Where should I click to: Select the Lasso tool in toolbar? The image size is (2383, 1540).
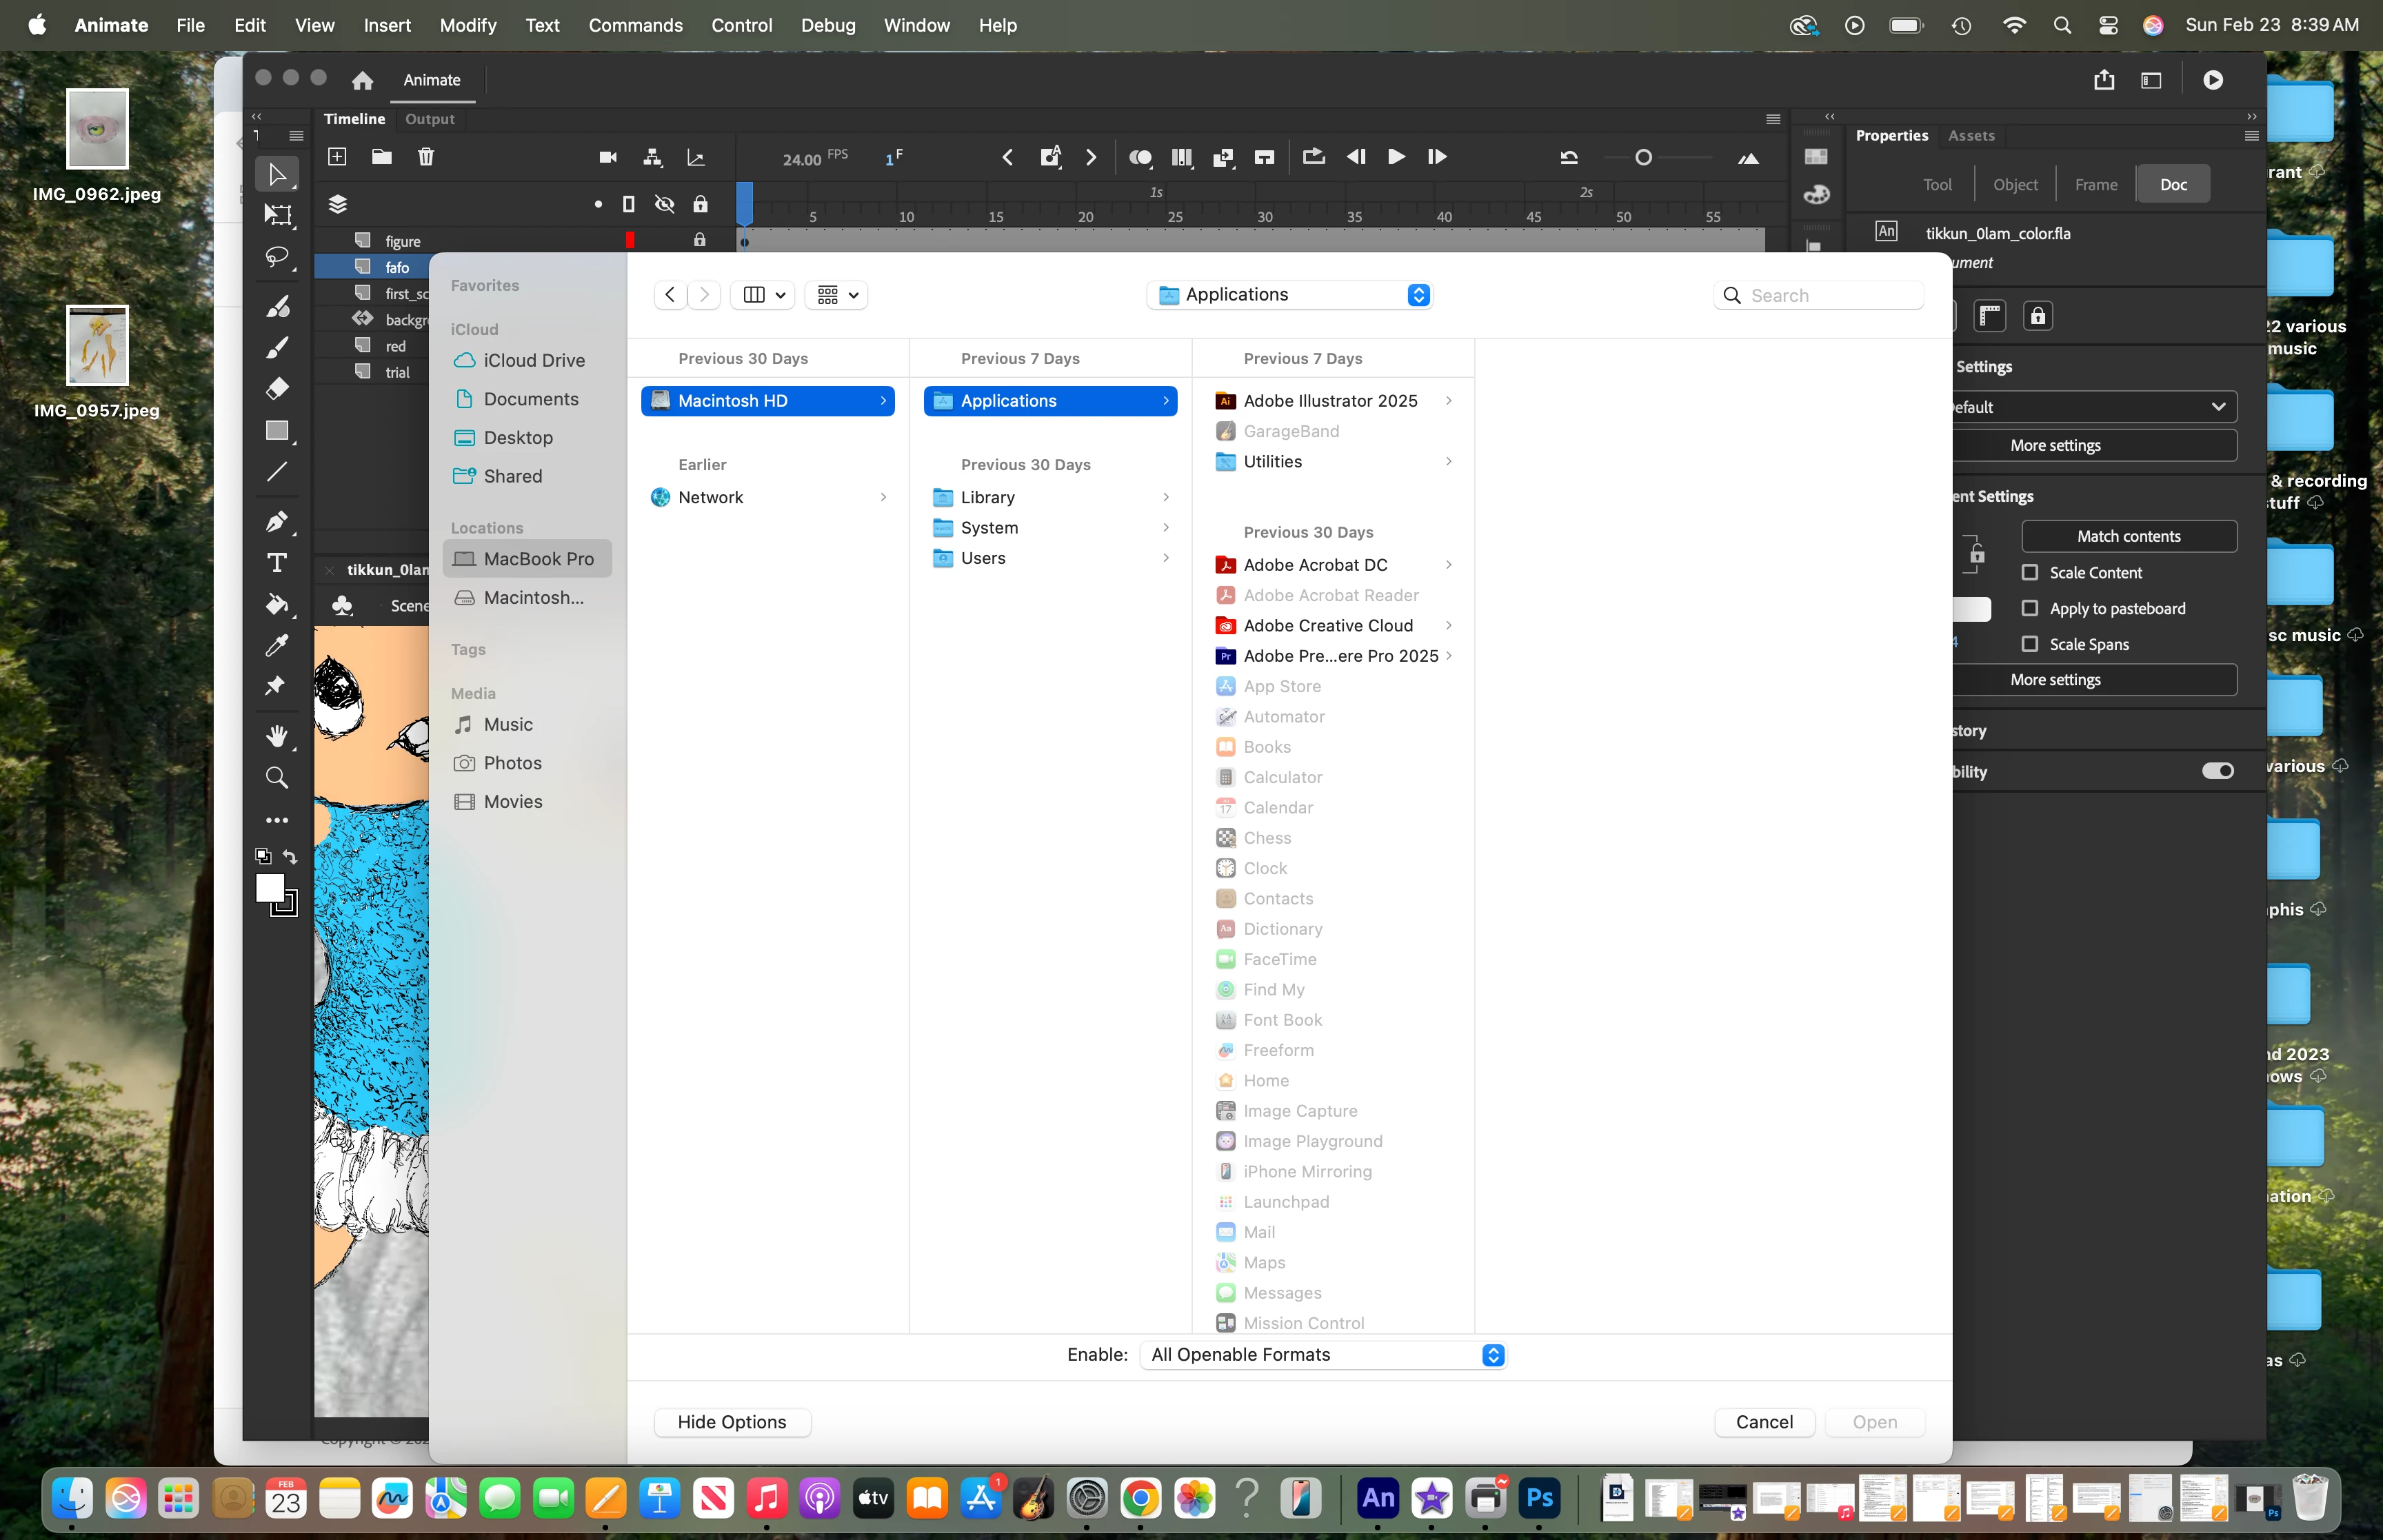[277, 257]
